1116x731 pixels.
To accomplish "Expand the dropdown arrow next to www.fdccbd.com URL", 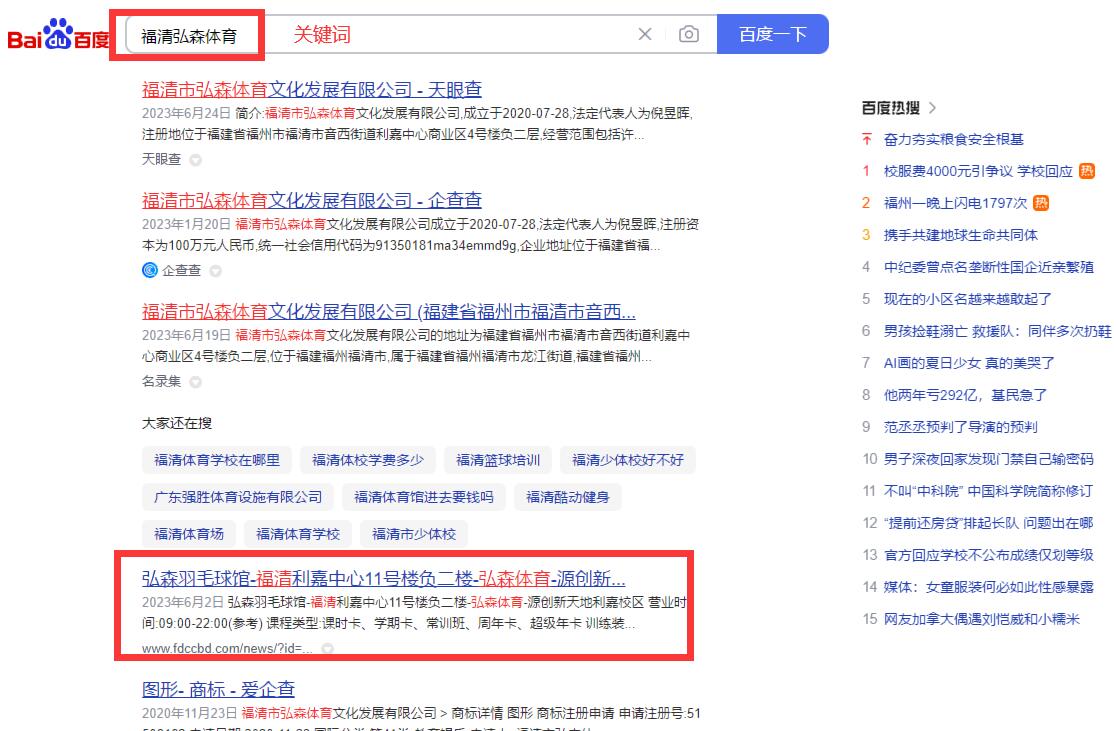I will [x=327, y=648].
